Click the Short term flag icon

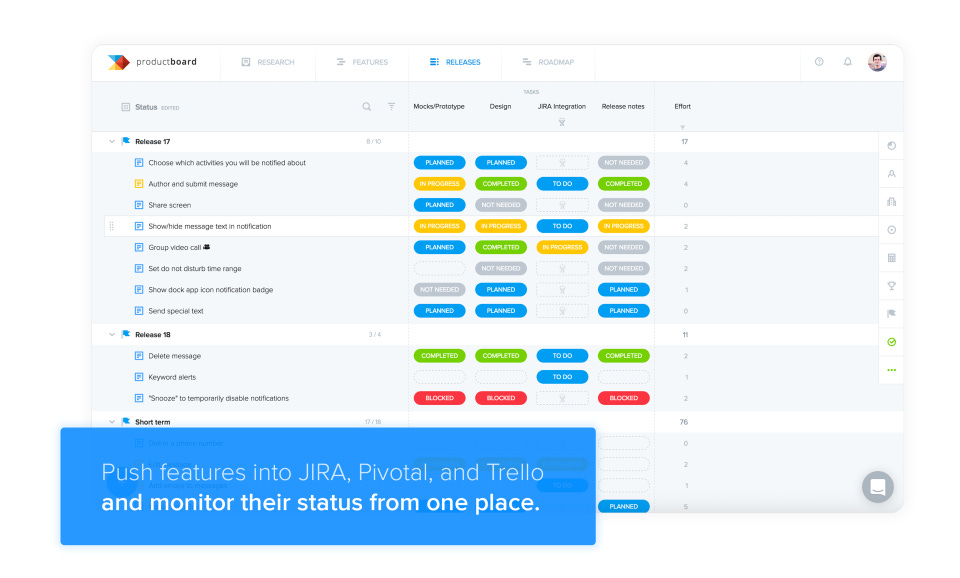tap(126, 421)
